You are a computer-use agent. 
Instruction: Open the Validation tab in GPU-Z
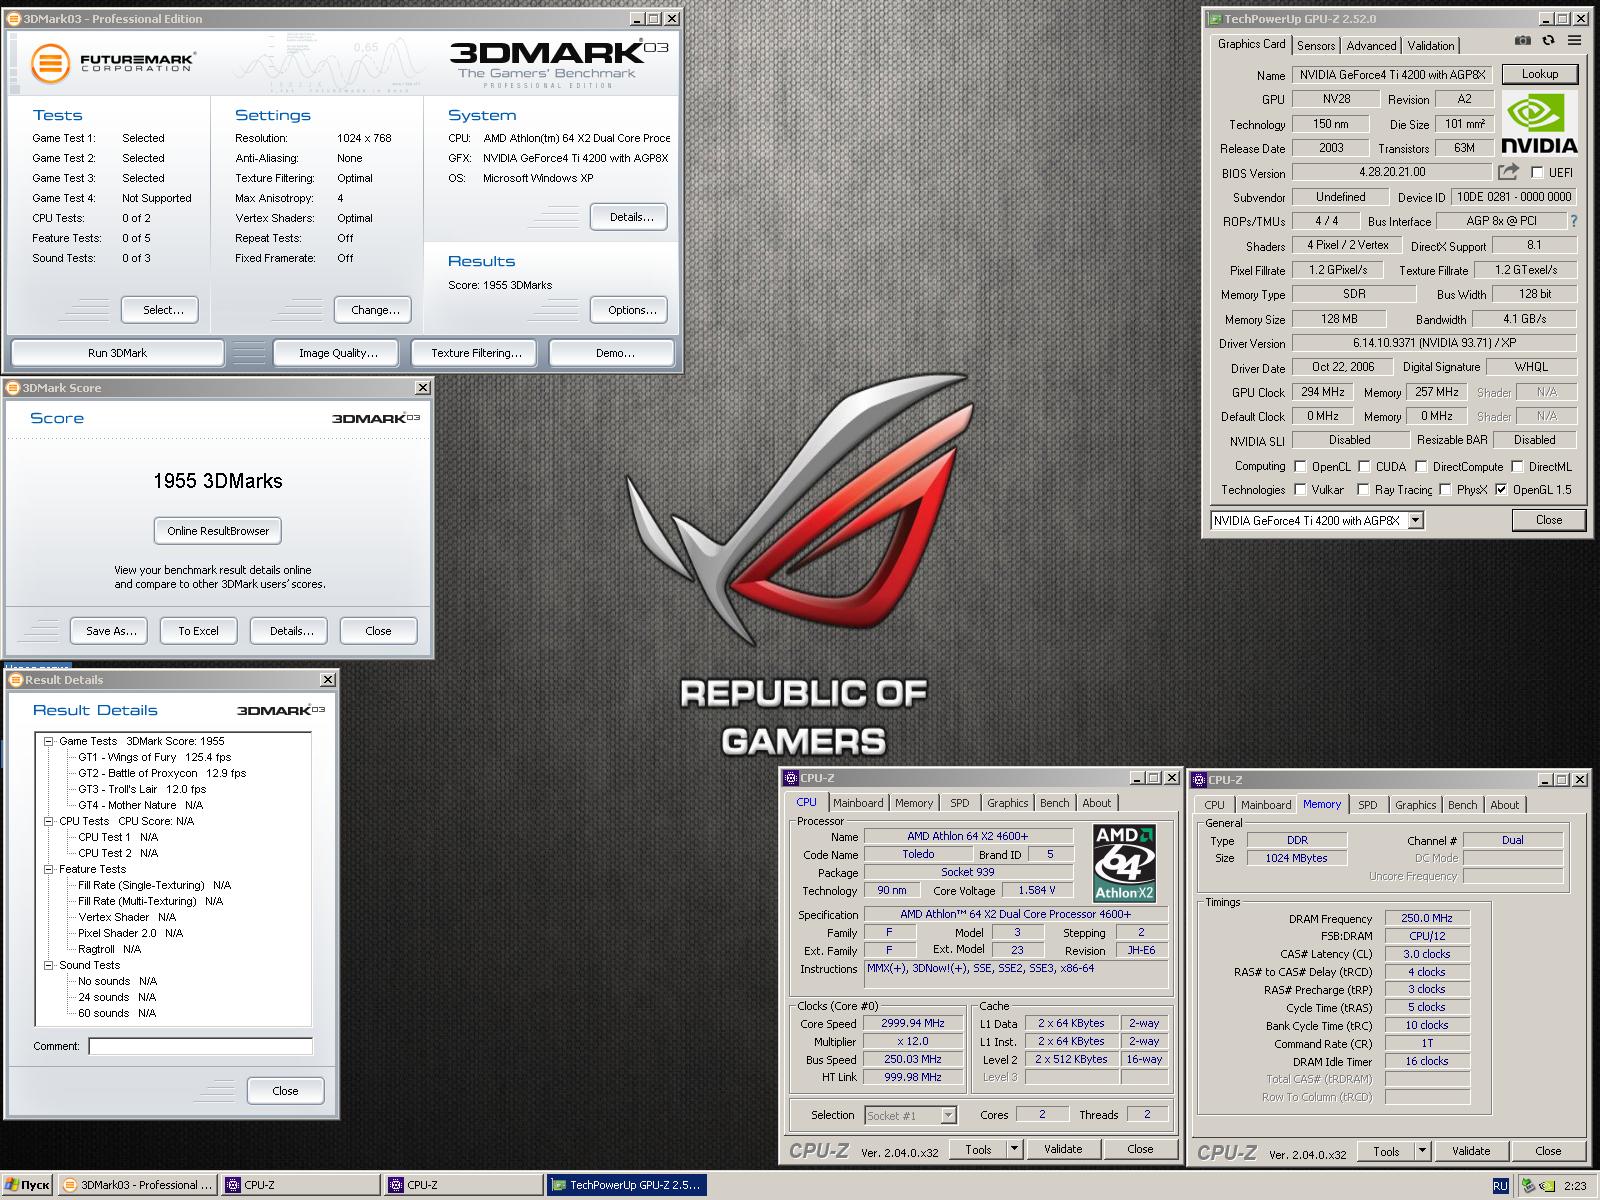click(x=1431, y=46)
